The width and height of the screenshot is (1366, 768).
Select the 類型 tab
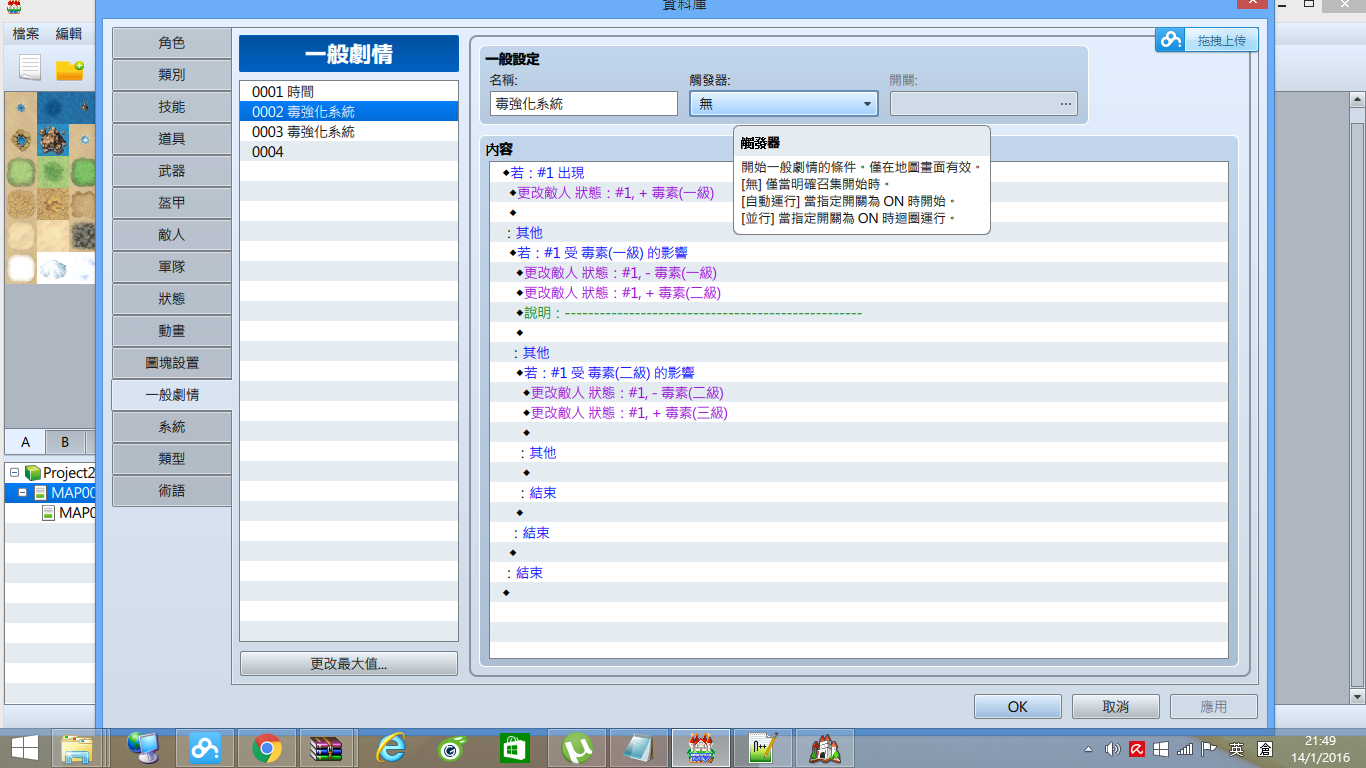(x=171, y=459)
